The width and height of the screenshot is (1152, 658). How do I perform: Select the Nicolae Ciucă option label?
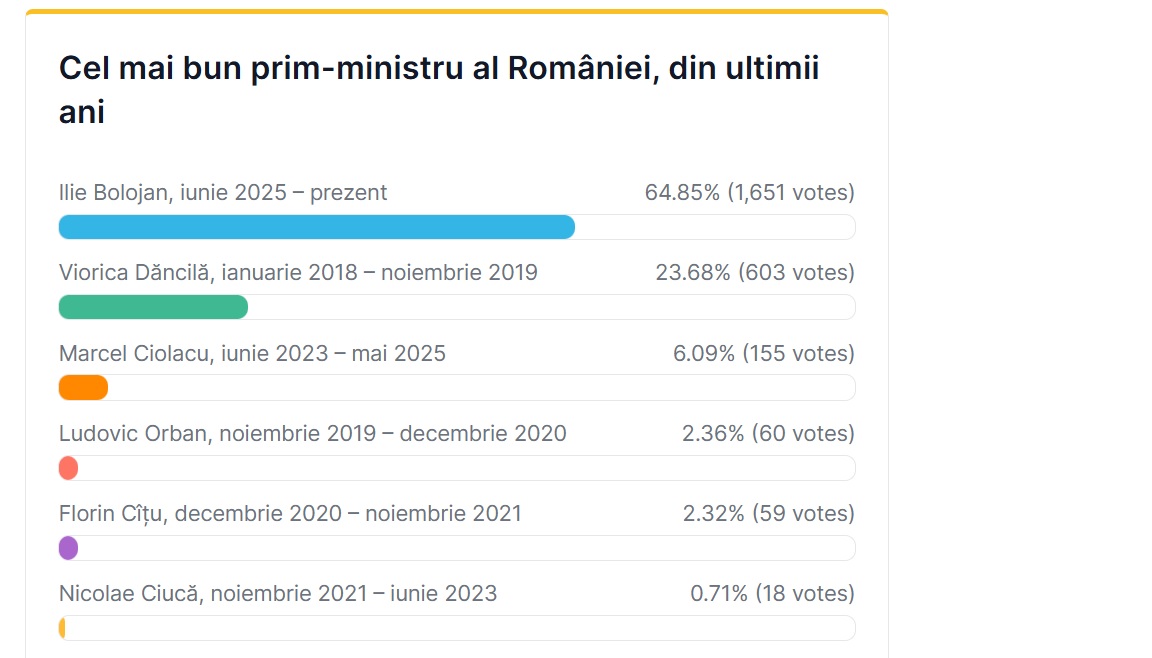[278, 594]
